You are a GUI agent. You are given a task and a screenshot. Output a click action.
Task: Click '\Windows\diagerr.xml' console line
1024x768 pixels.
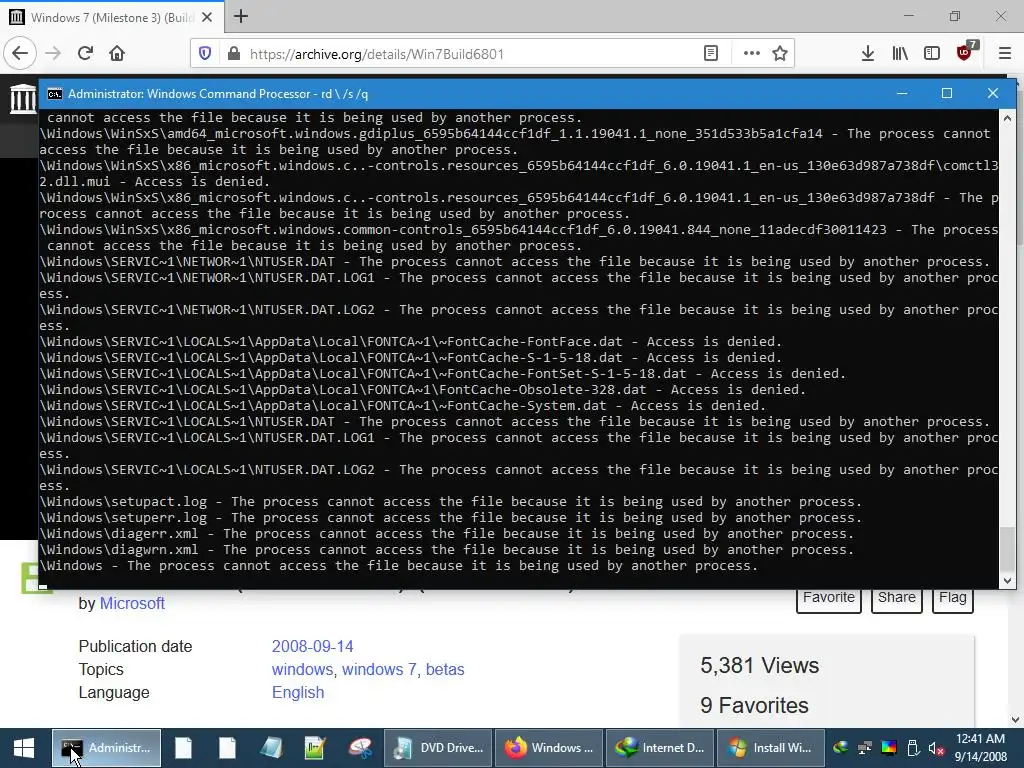coord(447,534)
